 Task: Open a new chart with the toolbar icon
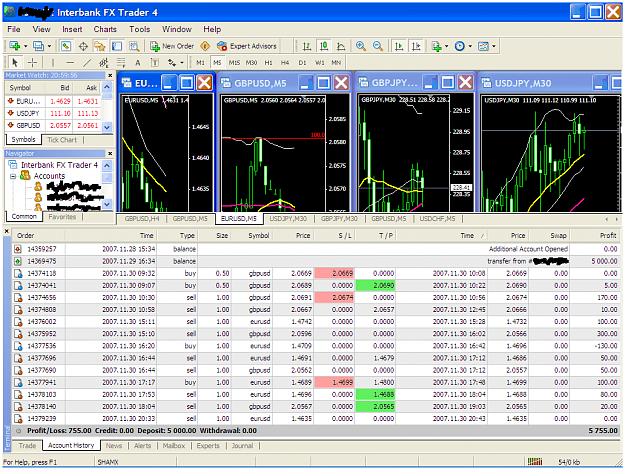click(x=15, y=46)
